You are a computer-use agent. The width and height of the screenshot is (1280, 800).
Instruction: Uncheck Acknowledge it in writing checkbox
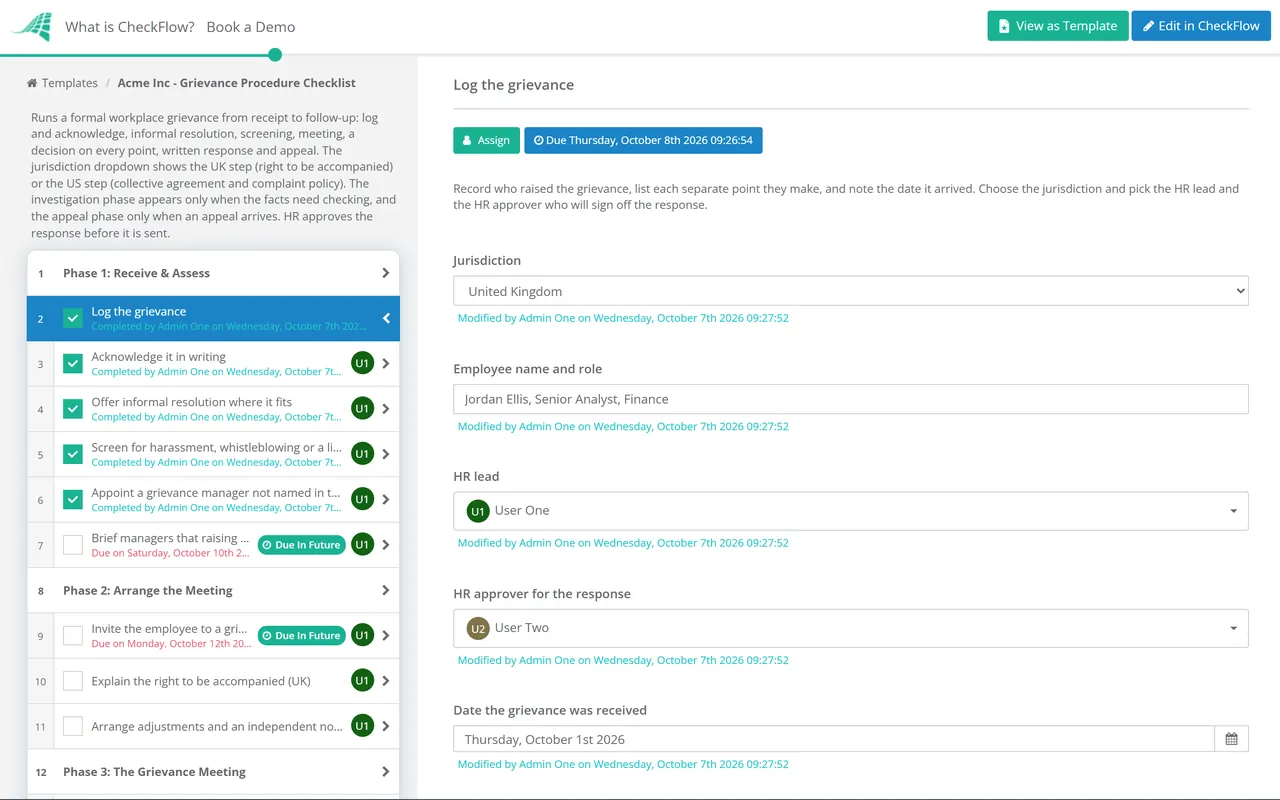(x=73, y=364)
